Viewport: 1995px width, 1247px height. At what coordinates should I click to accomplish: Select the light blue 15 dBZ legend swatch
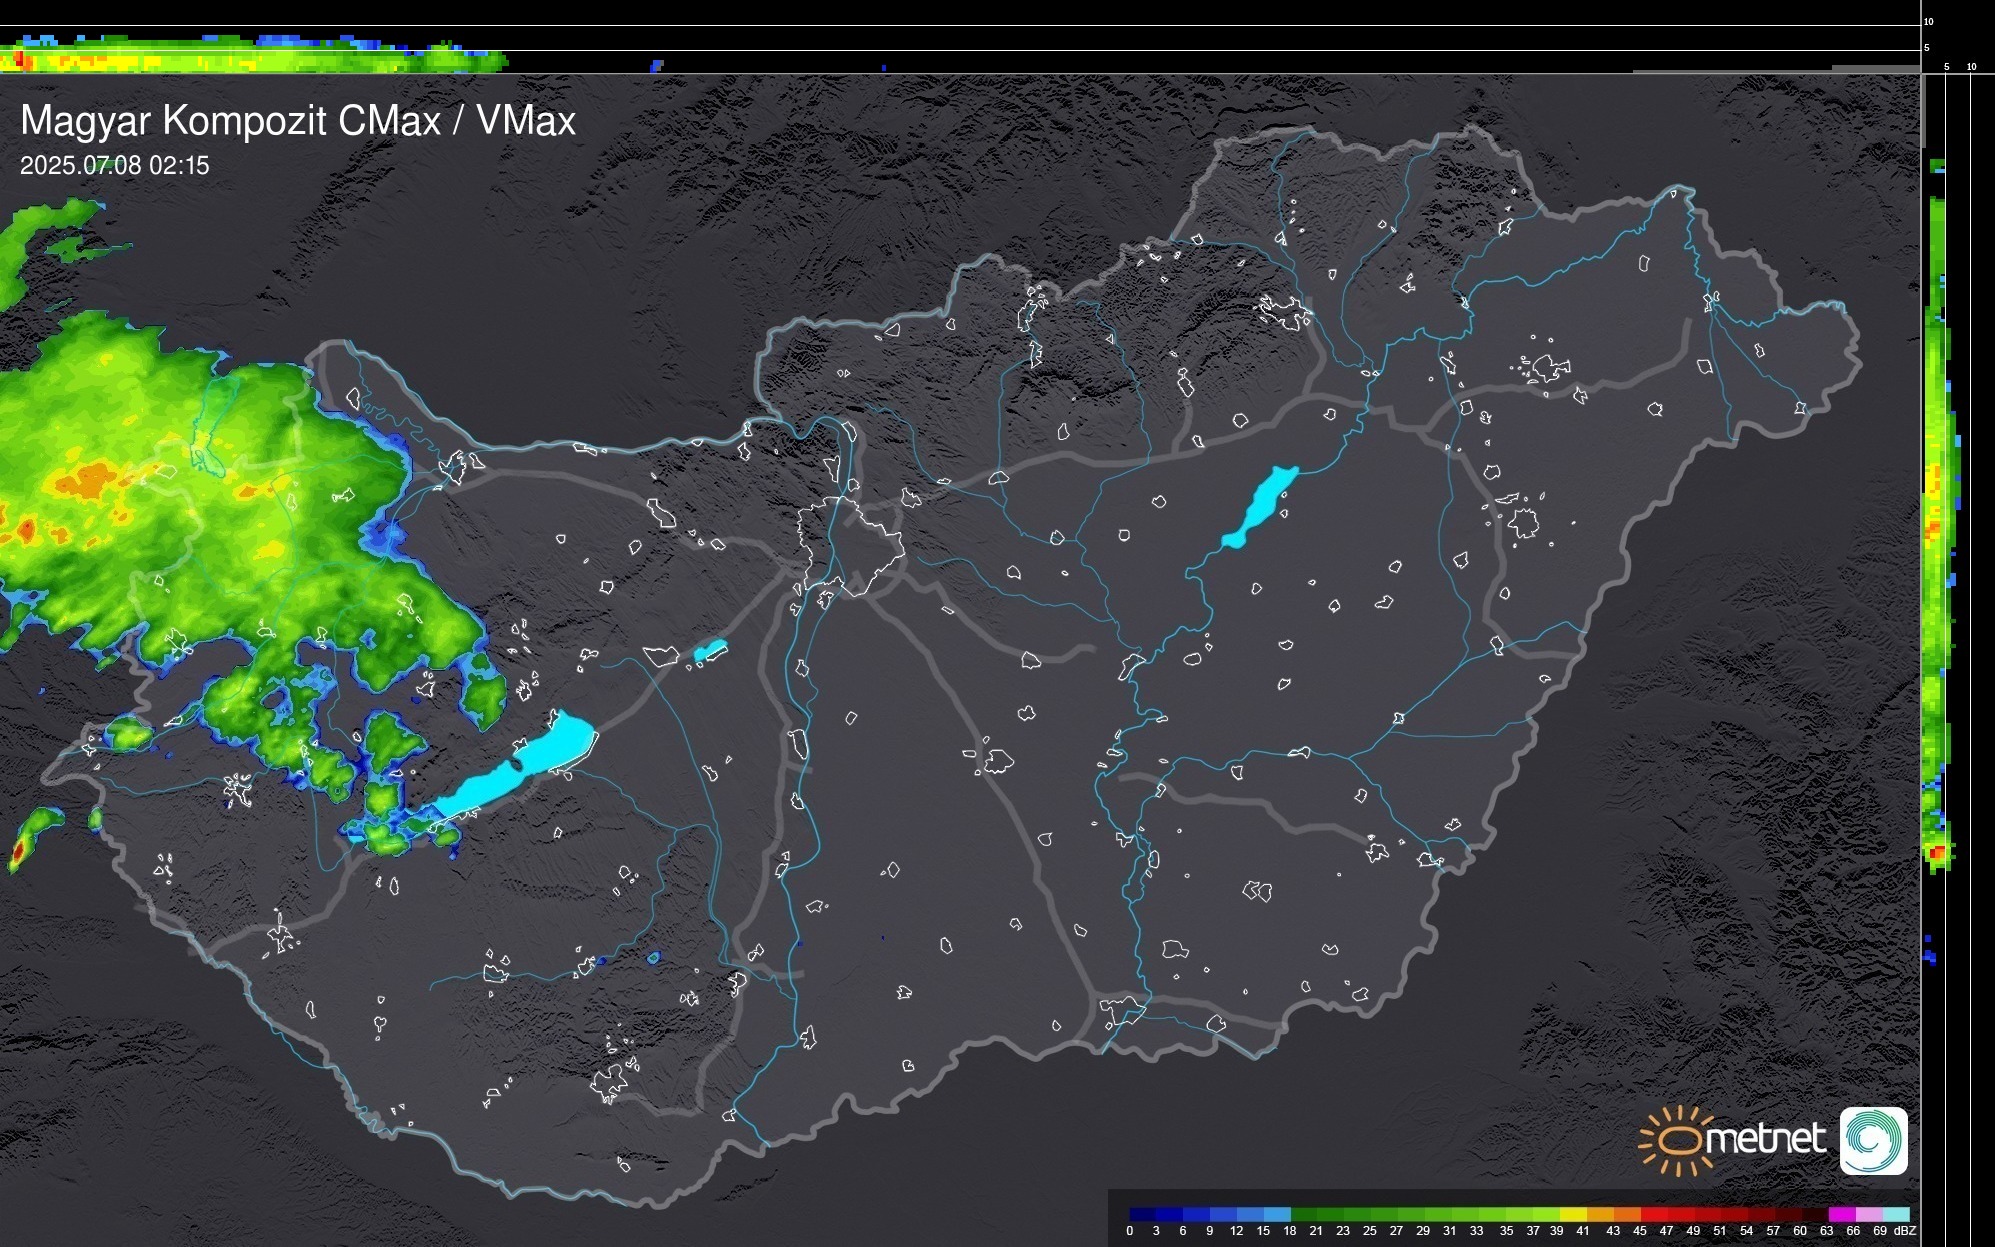click(1277, 1214)
